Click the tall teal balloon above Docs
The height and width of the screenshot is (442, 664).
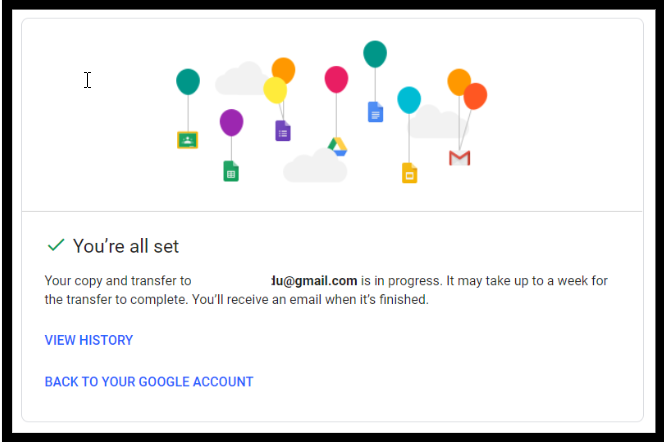tap(375, 54)
